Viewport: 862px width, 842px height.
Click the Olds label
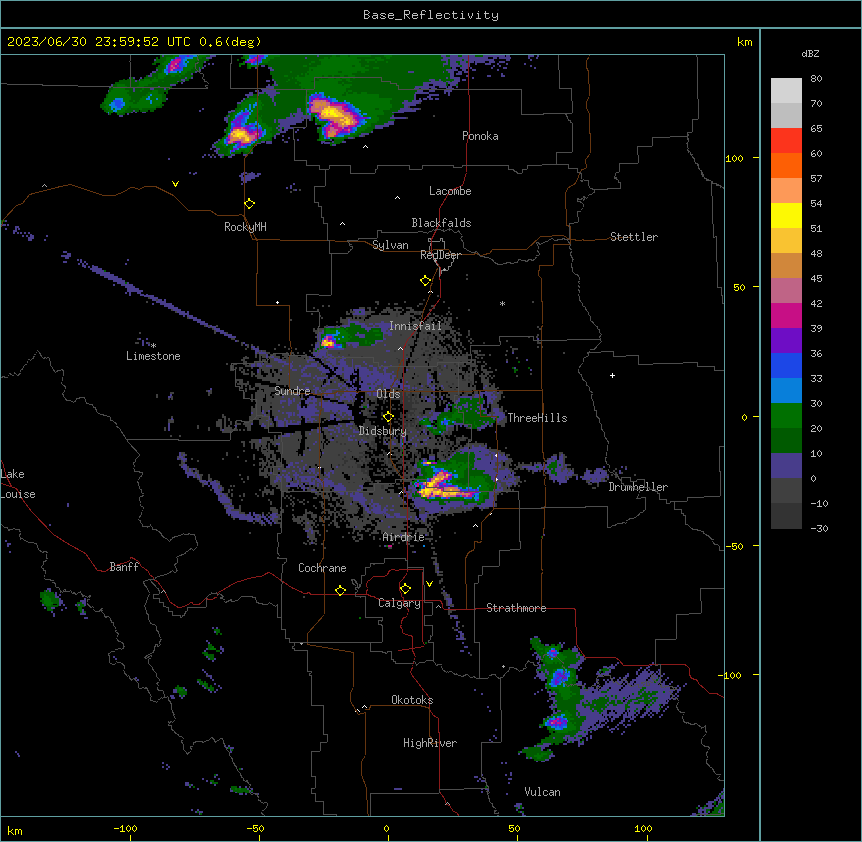388,394
